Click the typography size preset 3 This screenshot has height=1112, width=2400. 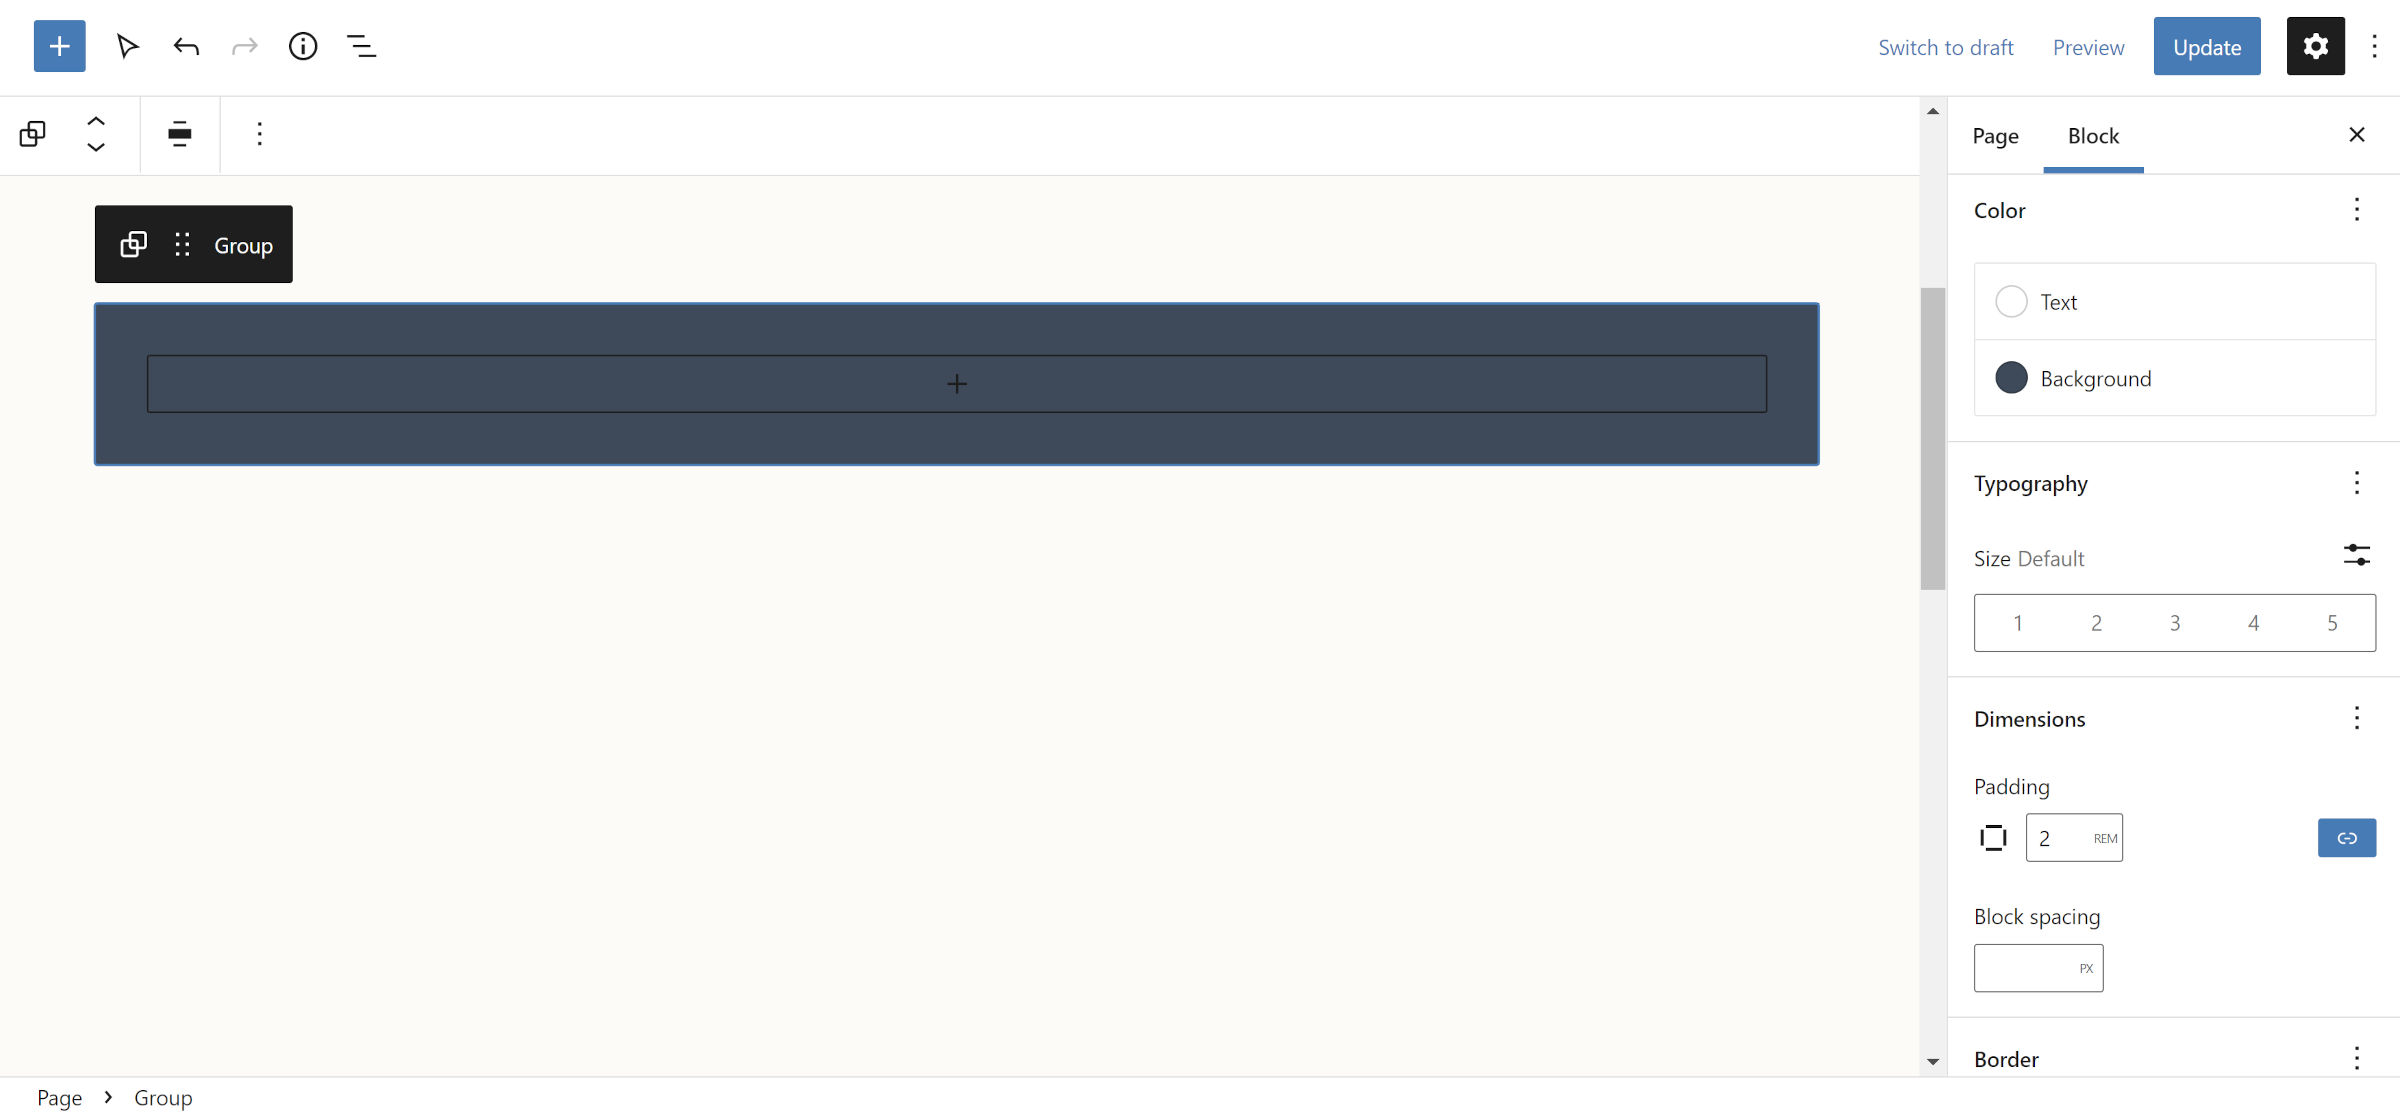point(2175,623)
